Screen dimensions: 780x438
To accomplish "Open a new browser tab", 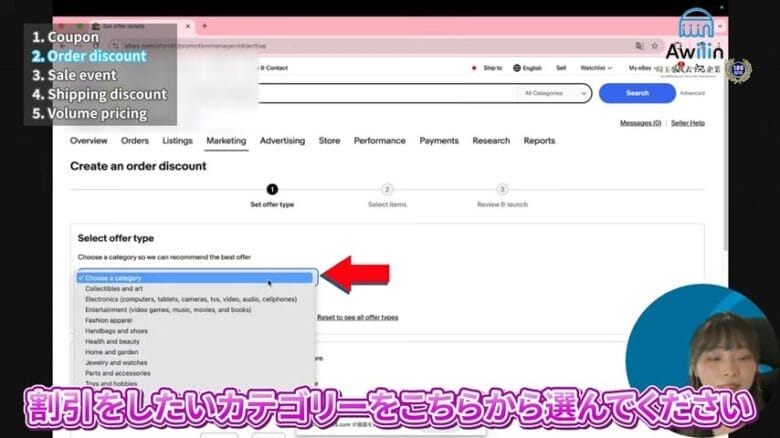I will coord(204,26).
